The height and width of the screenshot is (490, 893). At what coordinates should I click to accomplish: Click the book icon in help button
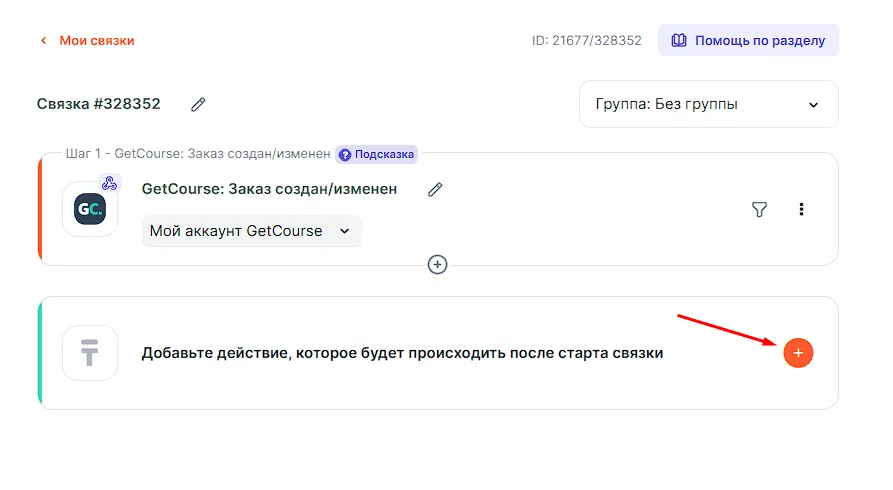tap(679, 41)
